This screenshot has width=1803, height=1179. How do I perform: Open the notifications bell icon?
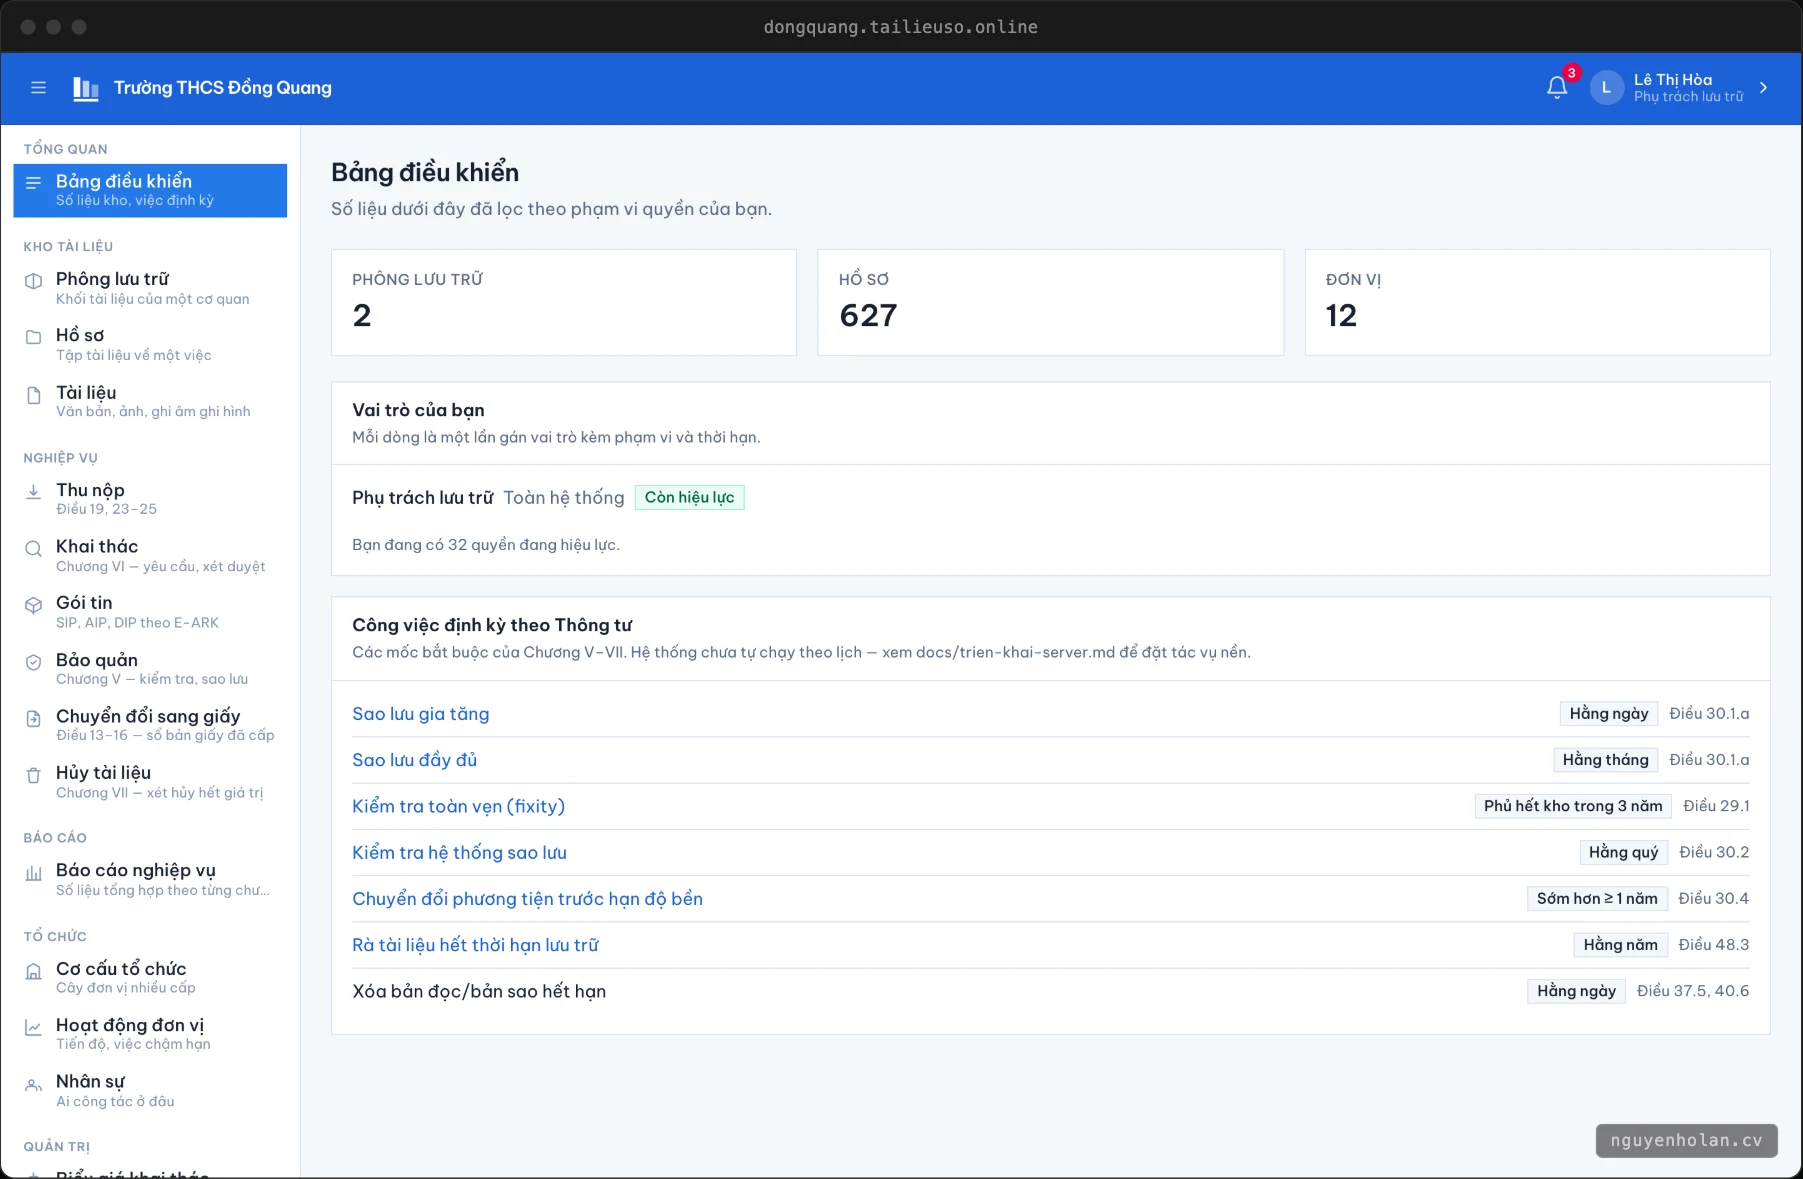point(1557,88)
